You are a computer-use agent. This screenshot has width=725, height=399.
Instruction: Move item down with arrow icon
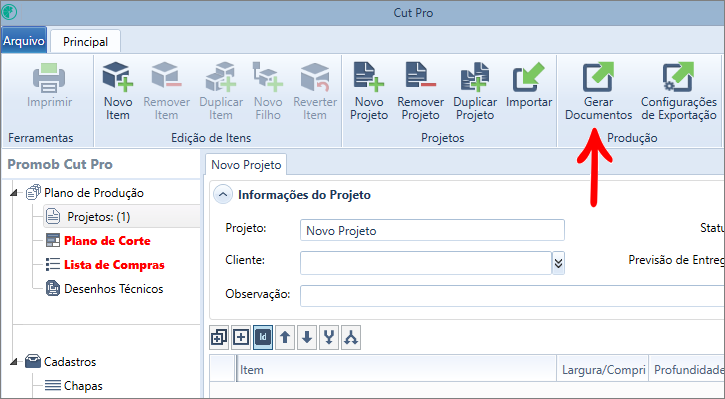307,338
